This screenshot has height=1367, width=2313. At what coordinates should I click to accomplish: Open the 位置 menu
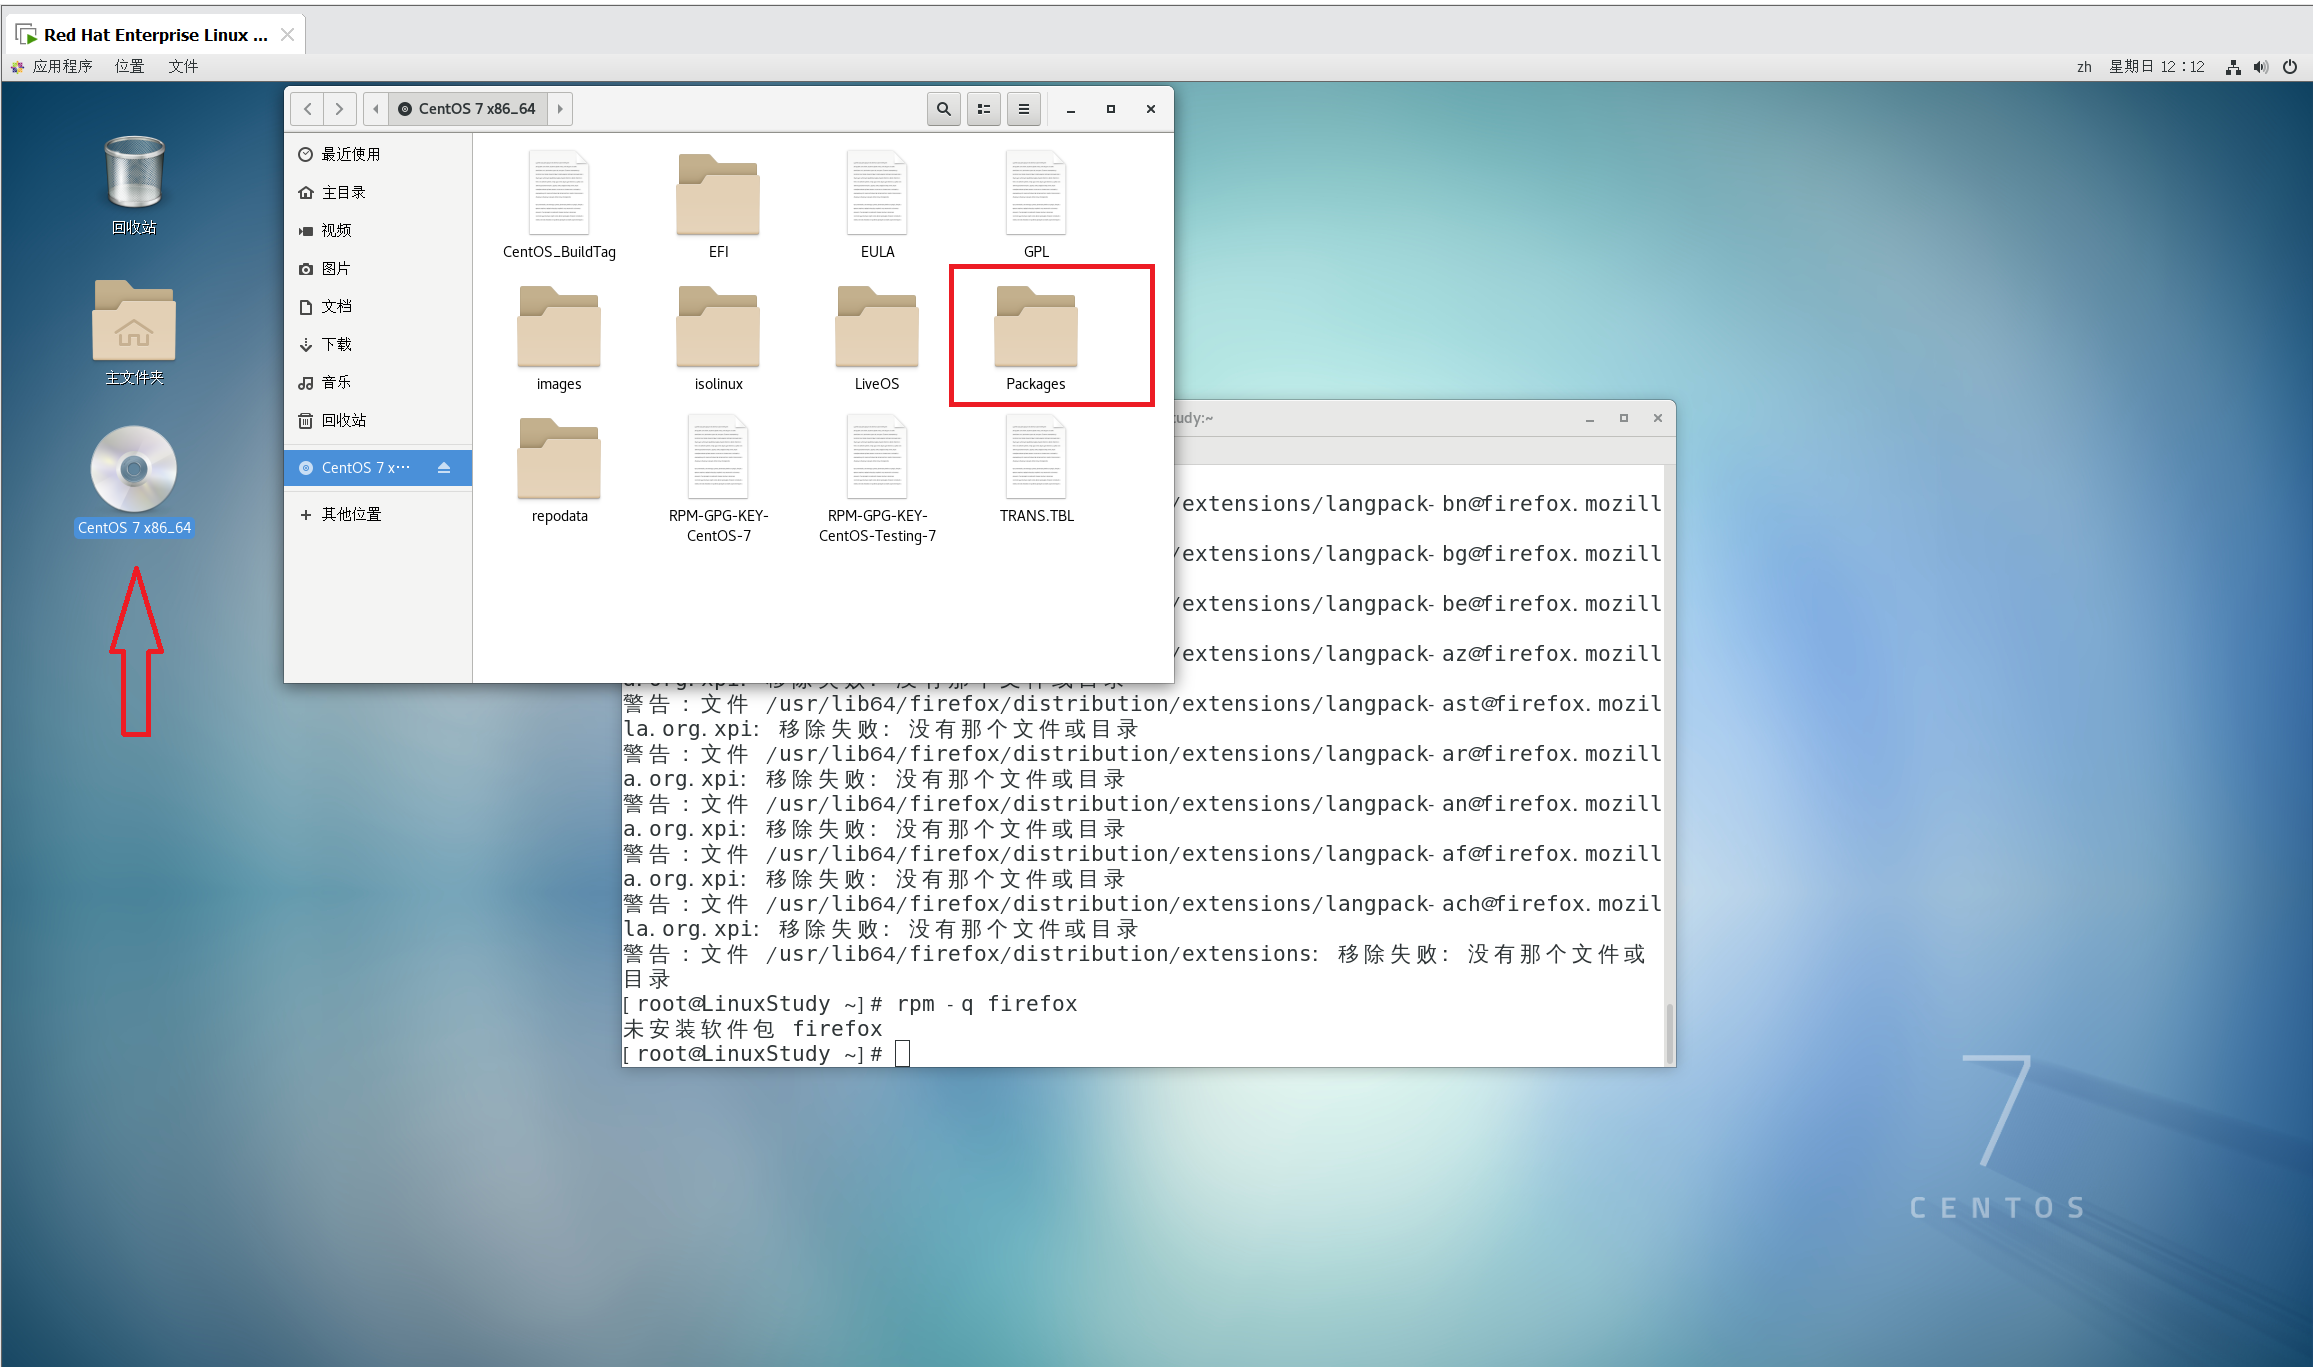click(129, 66)
